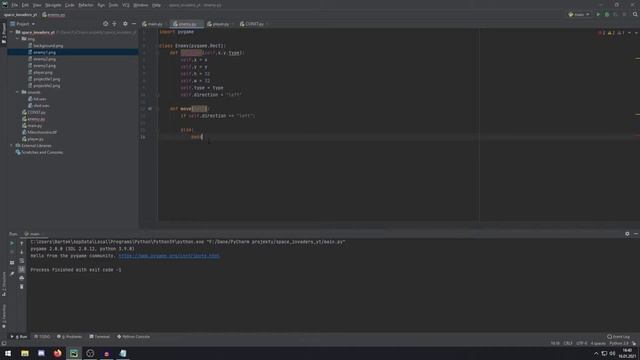Open the Problems tool window
Viewport: 640px width, 360px height.
point(69,337)
